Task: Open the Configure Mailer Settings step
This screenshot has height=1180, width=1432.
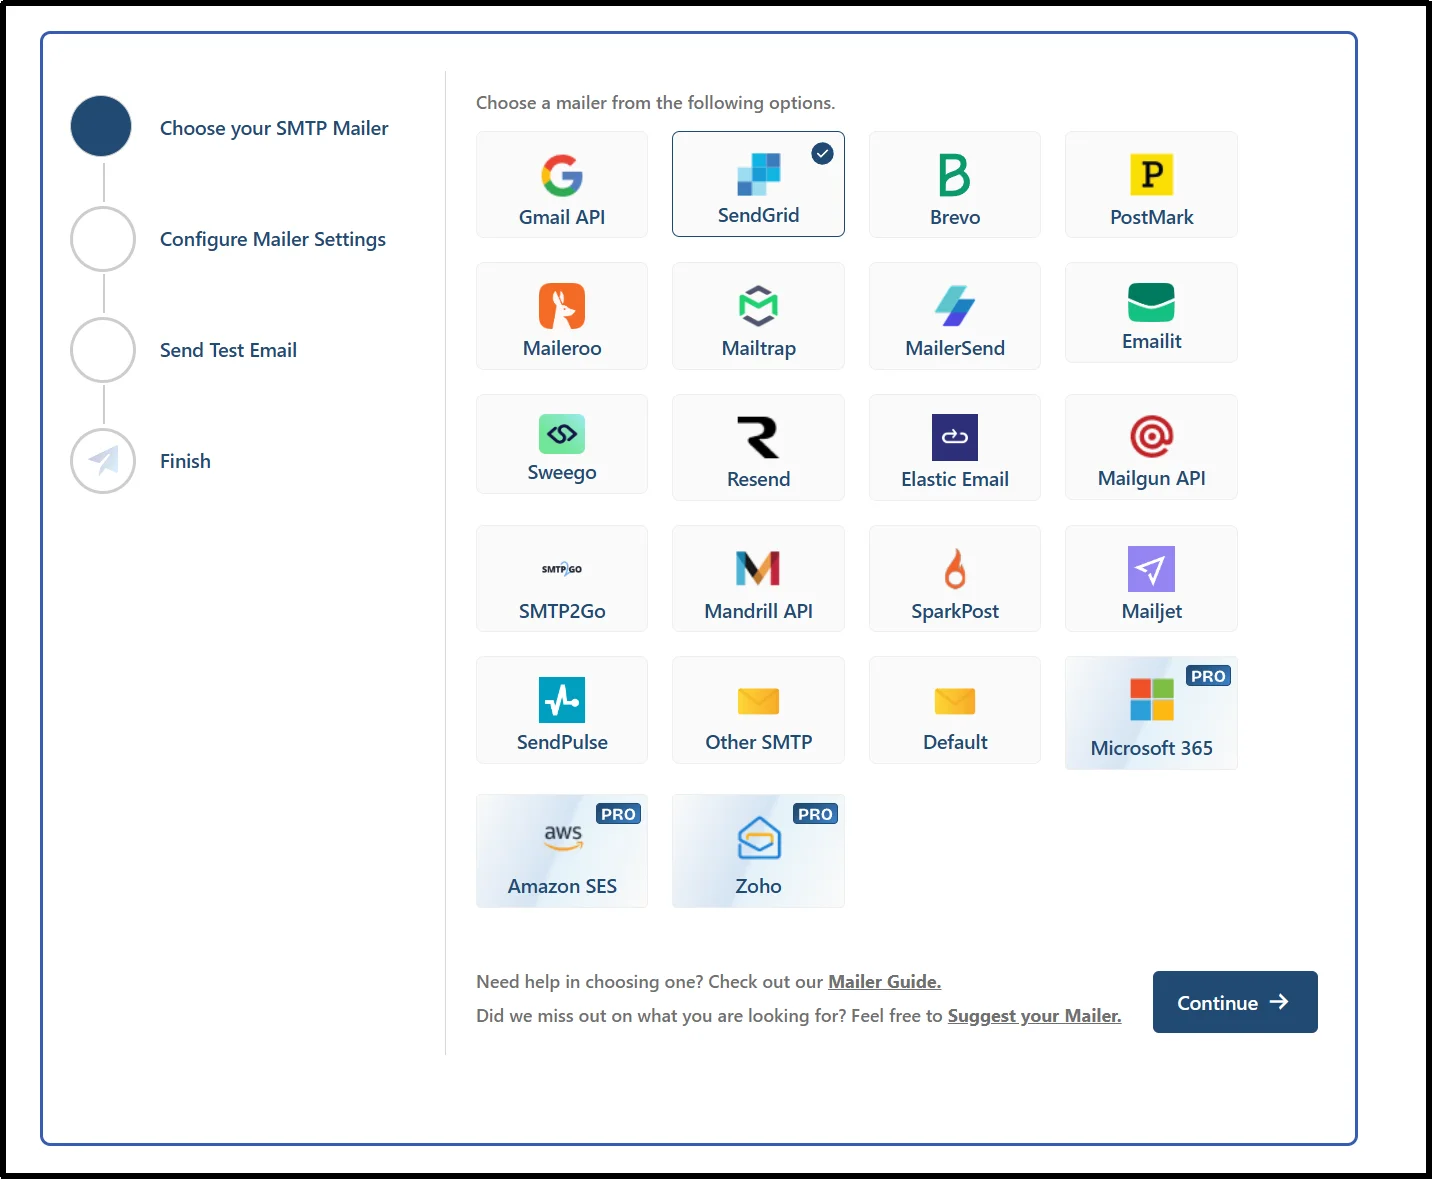Action: pos(273,239)
